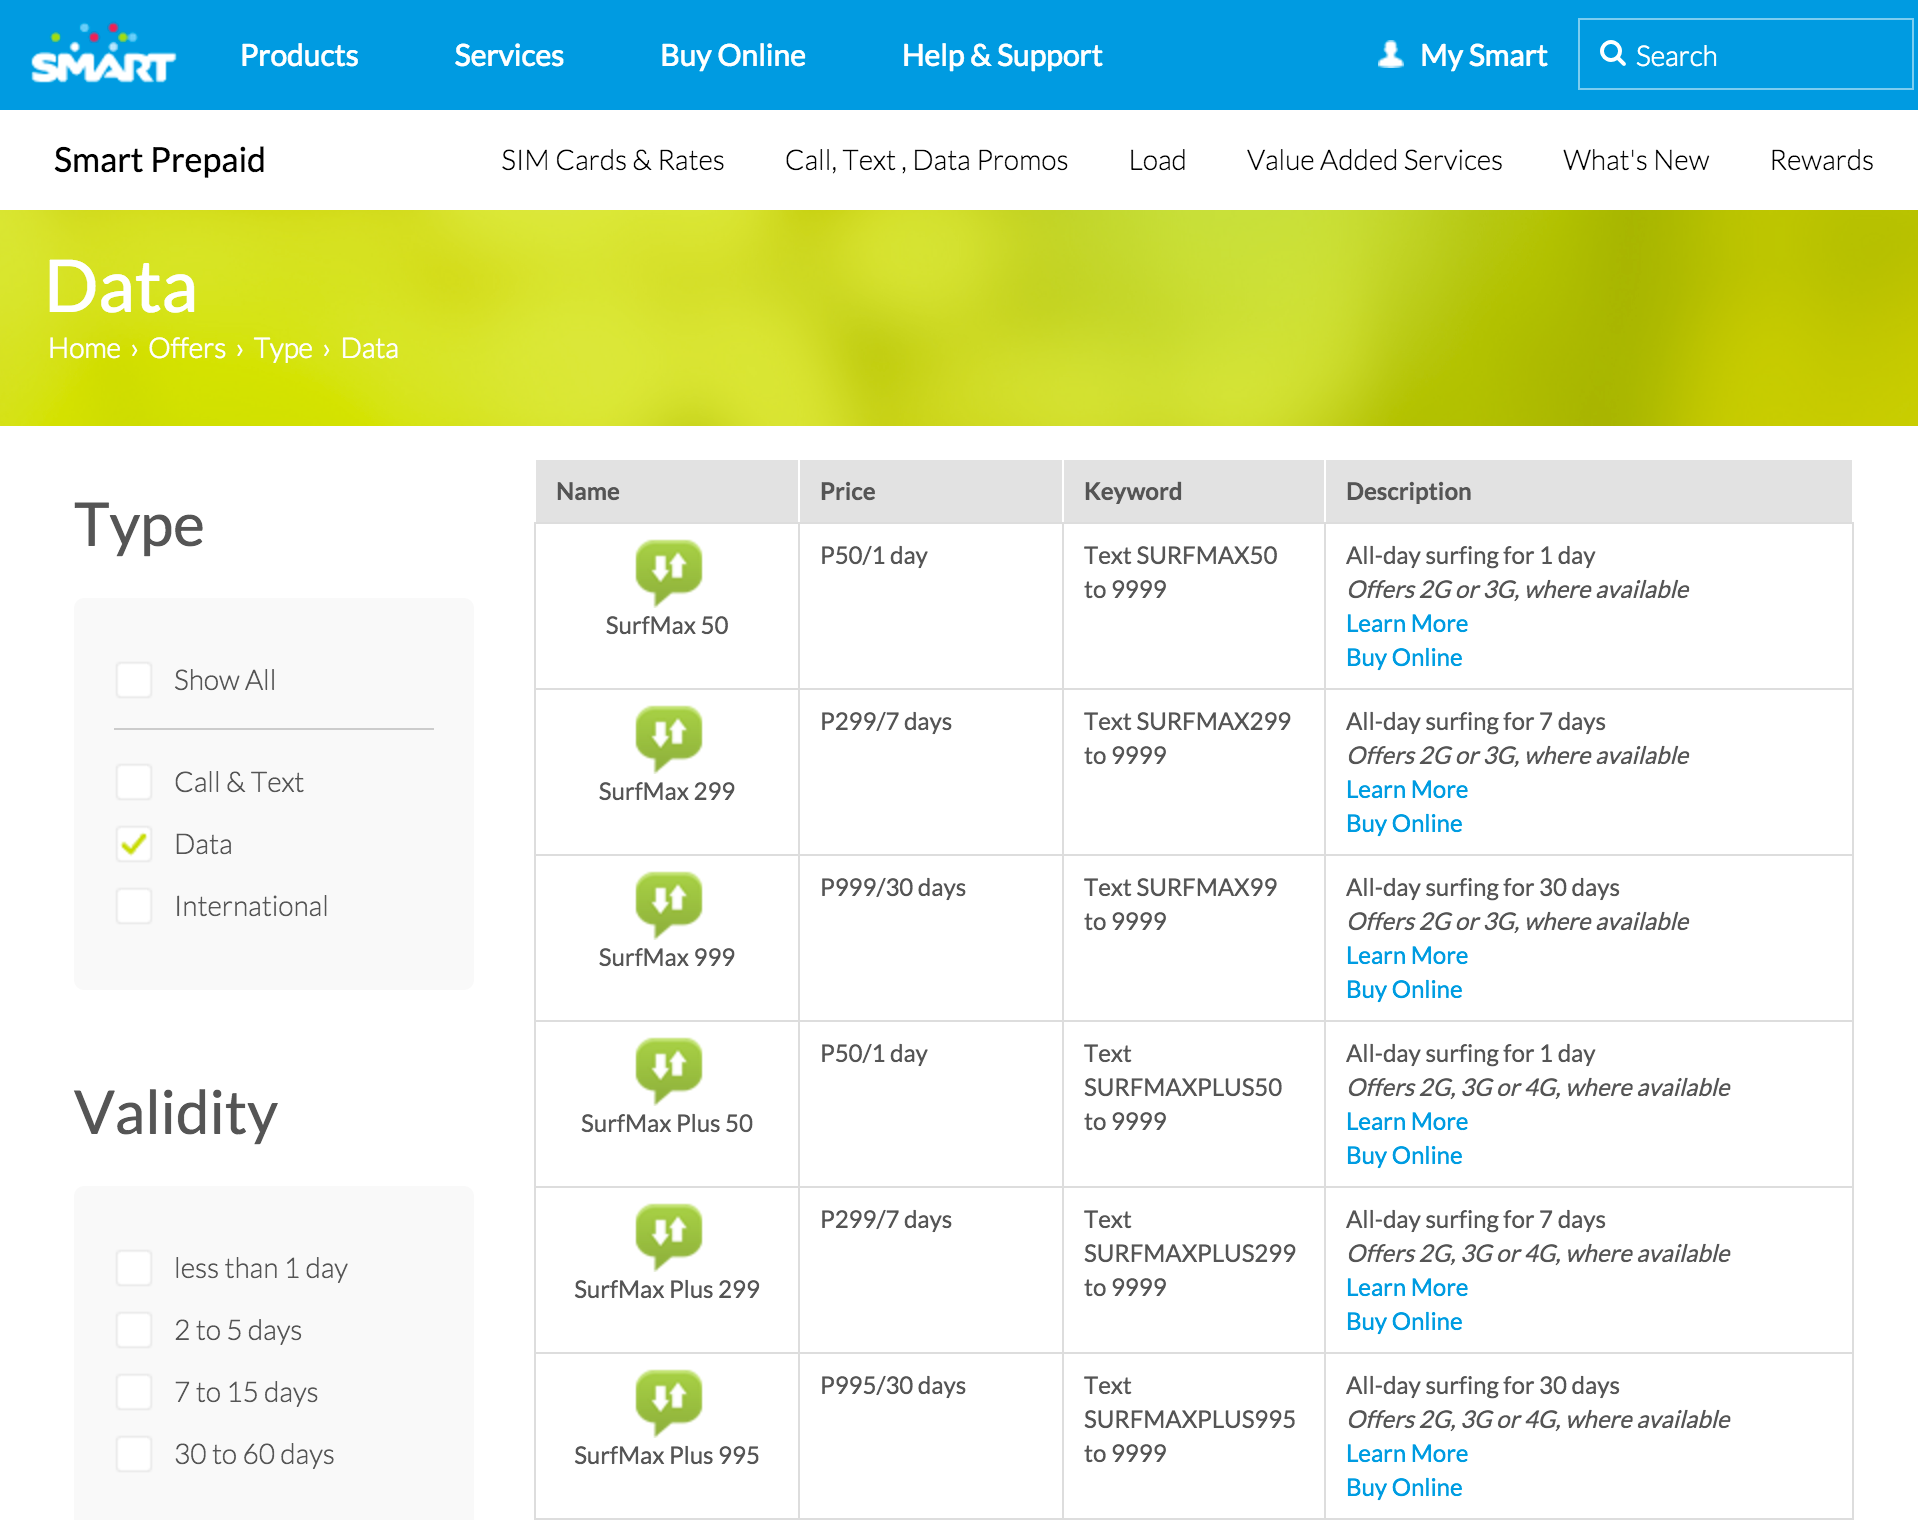Open the Buy Online menu

[733, 55]
